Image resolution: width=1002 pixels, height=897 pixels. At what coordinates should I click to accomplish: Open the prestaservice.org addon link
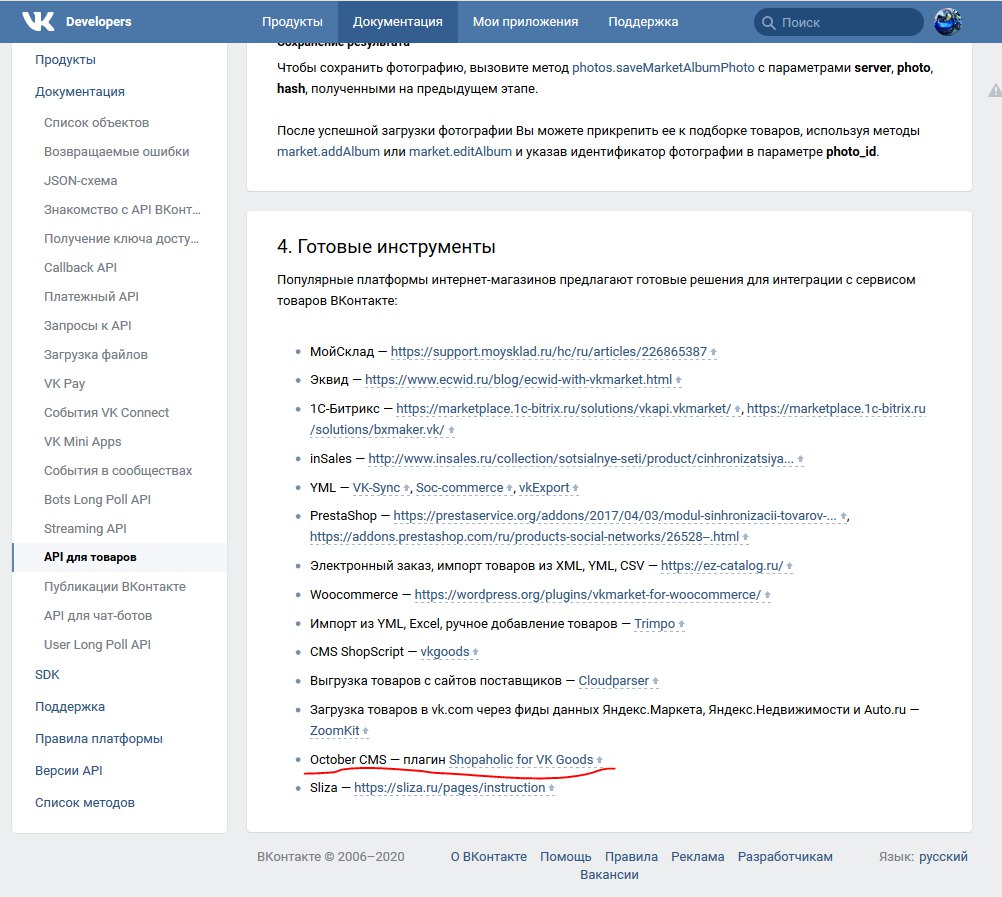click(615, 516)
